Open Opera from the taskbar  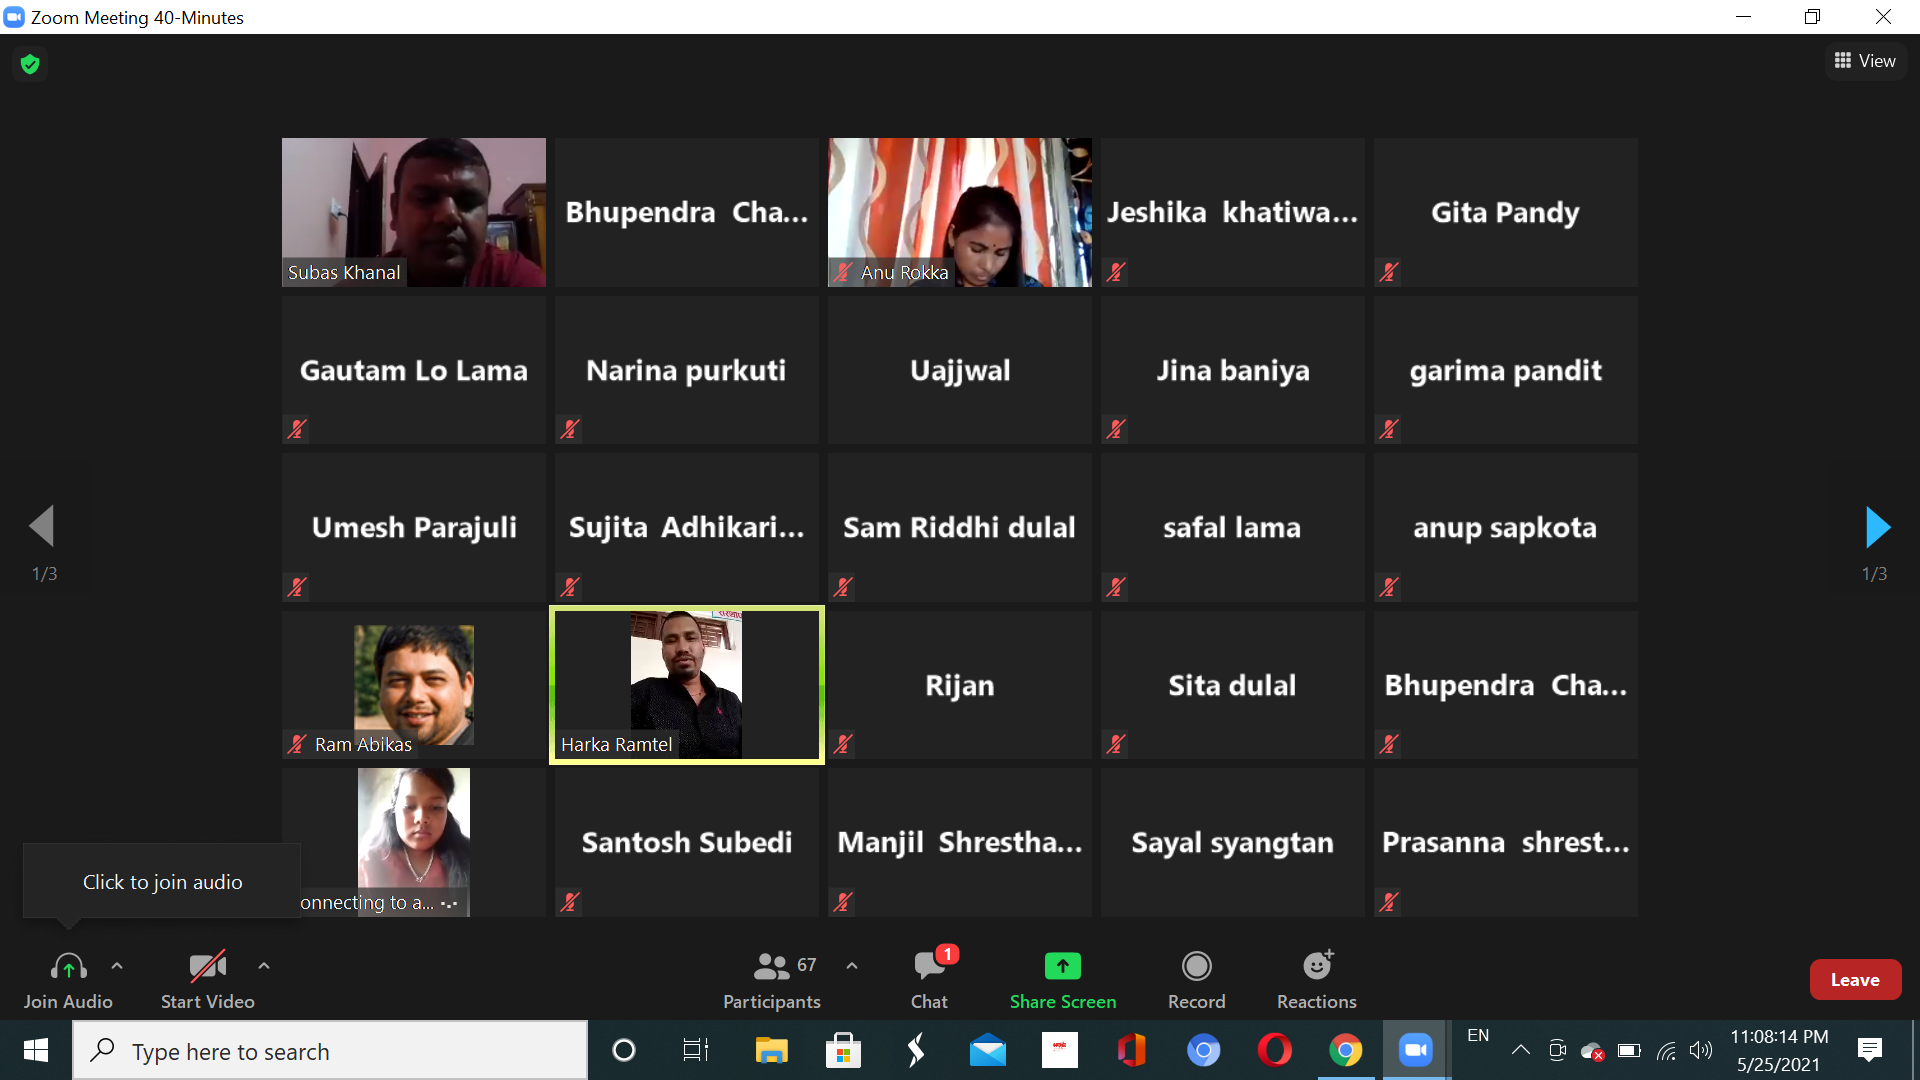tap(1274, 1051)
